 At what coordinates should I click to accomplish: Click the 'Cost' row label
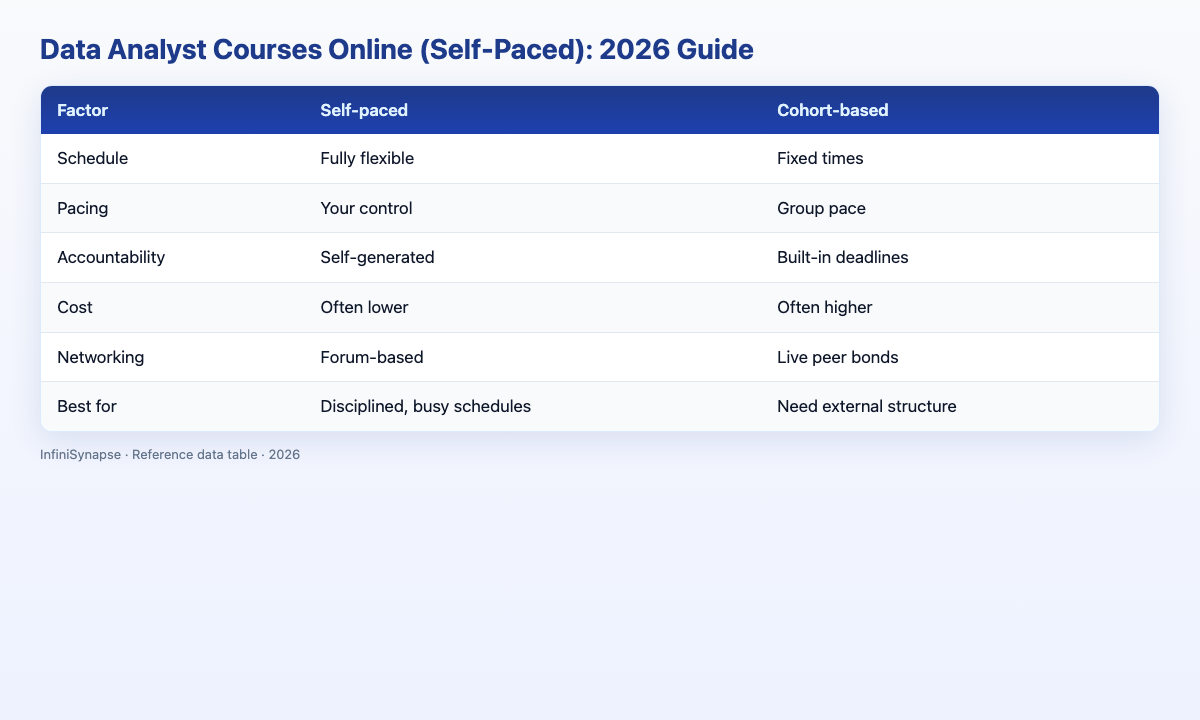(x=77, y=307)
